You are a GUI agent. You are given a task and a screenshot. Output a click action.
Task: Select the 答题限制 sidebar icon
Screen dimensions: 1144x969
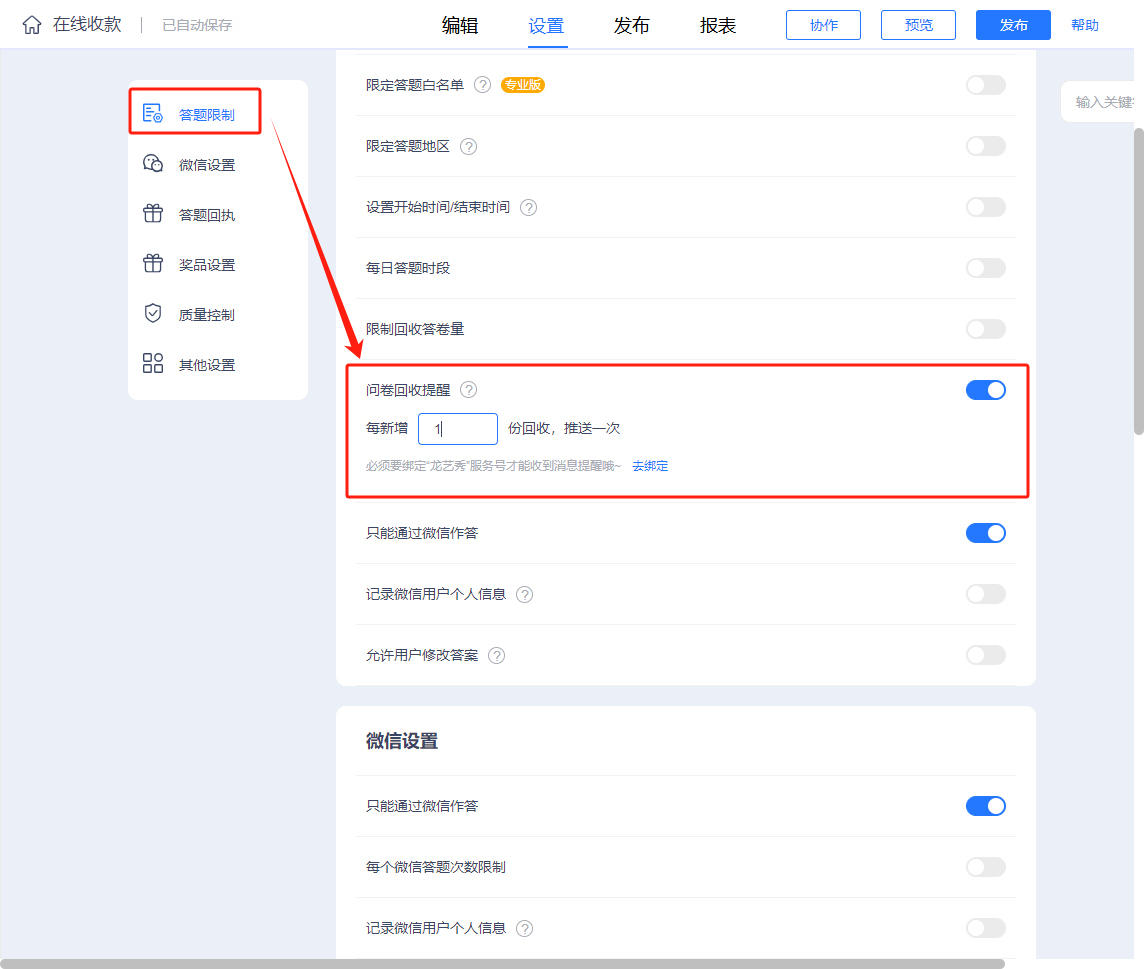(152, 114)
